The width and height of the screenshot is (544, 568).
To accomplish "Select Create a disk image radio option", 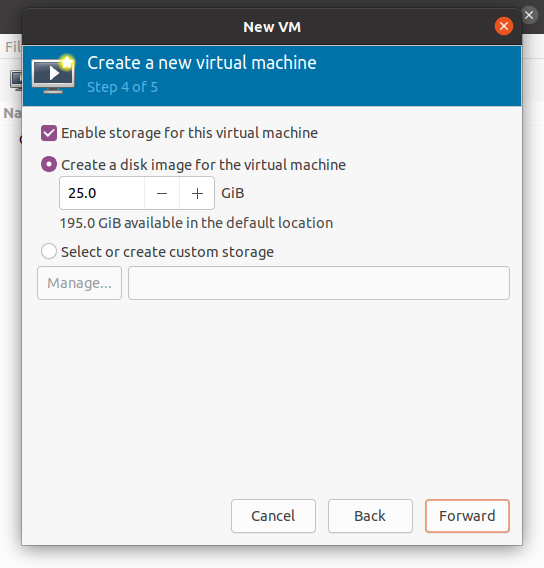I will [x=49, y=164].
